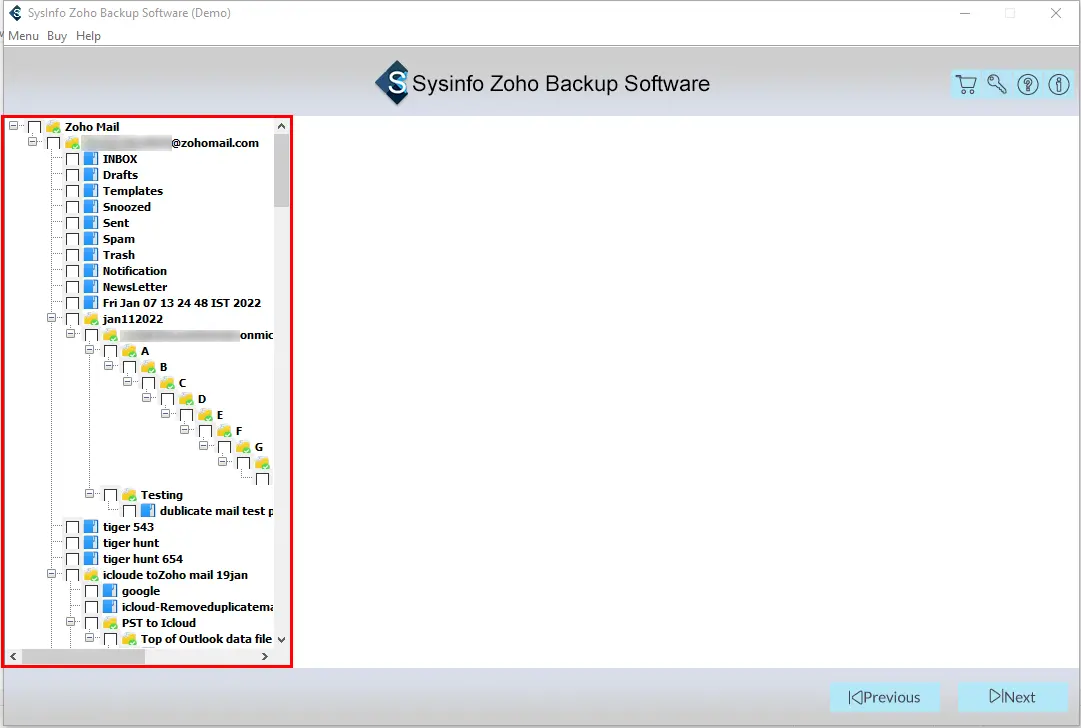Tick the Spam checkbox

72,239
